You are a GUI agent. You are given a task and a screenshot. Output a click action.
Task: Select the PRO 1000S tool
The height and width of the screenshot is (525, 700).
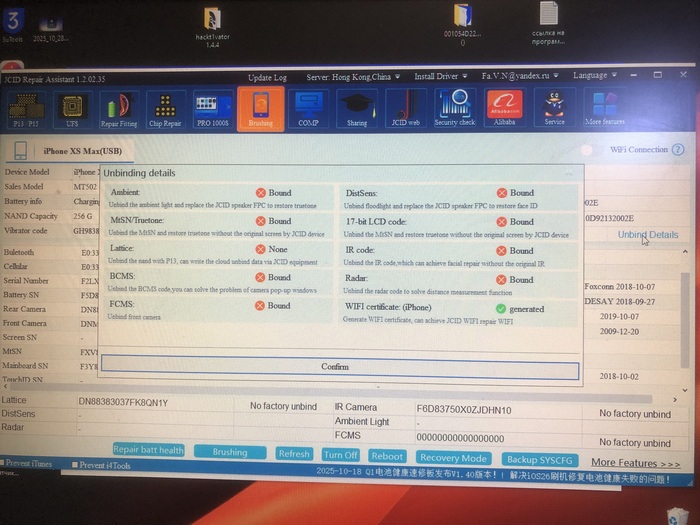pos(212,109)
